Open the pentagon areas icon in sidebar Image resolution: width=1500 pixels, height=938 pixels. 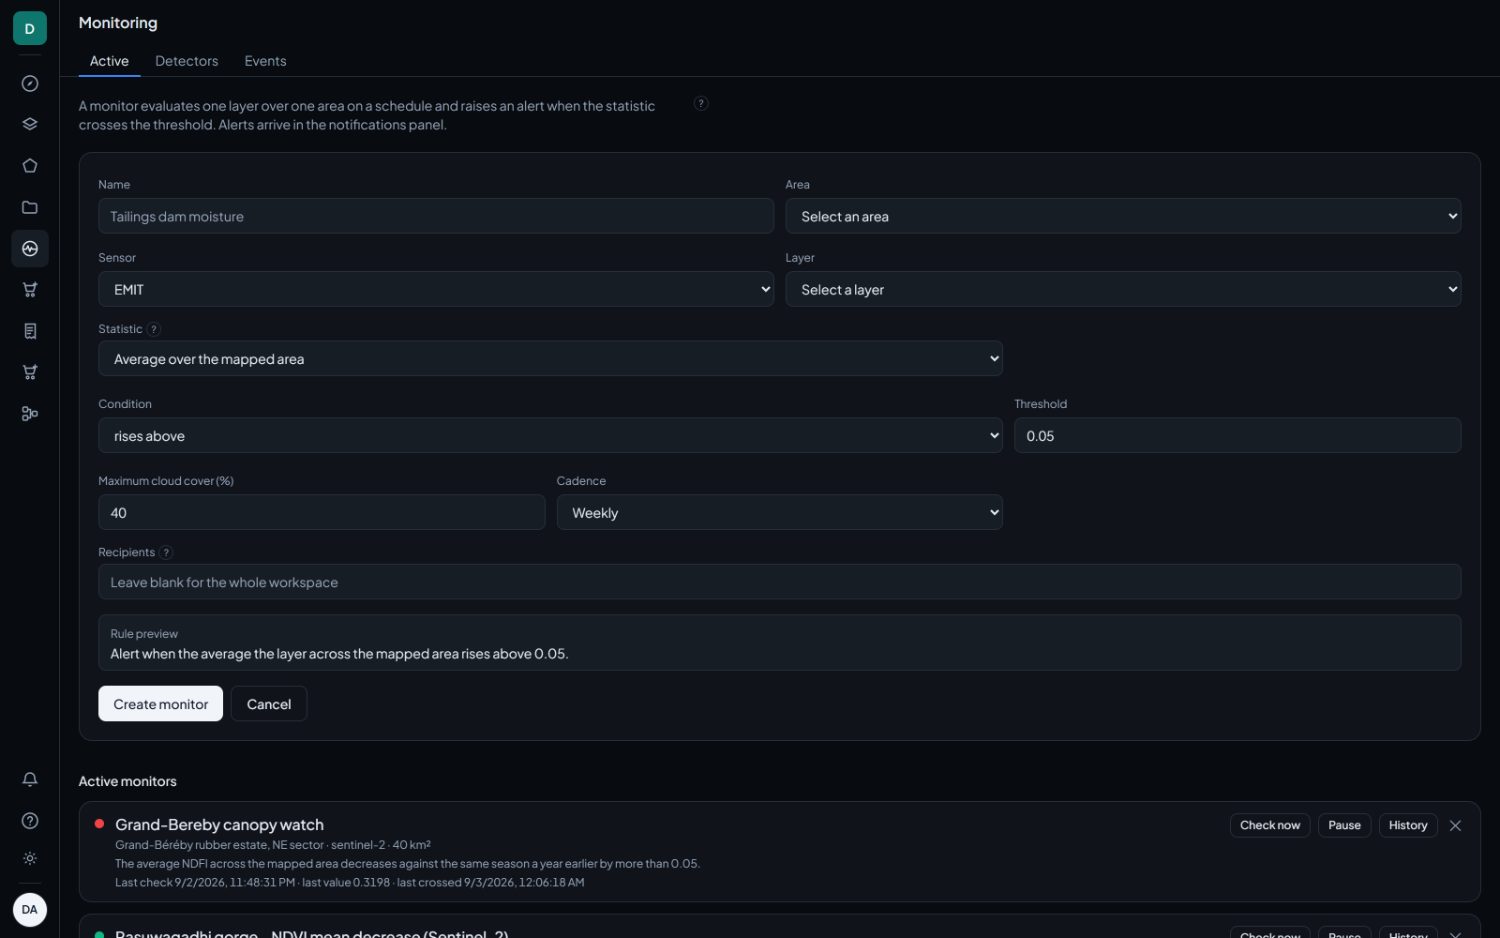click(x=30, y=166)
